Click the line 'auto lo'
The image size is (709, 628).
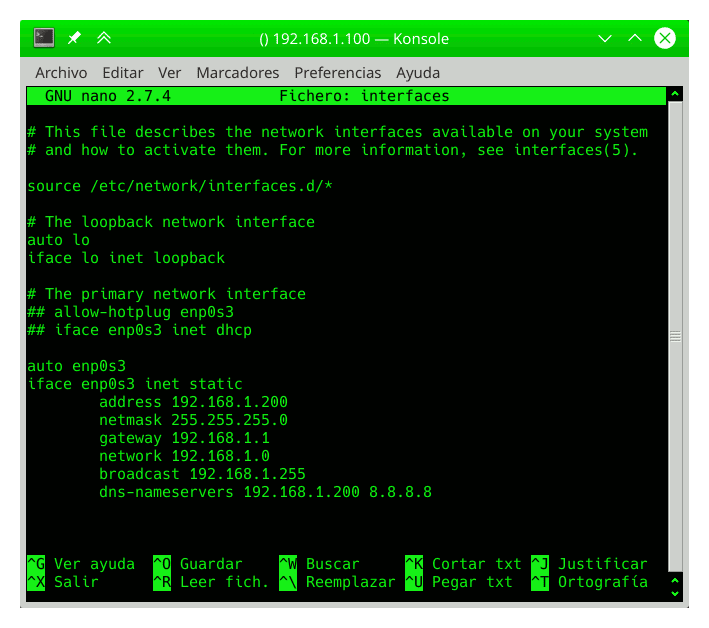coord(58,240)
